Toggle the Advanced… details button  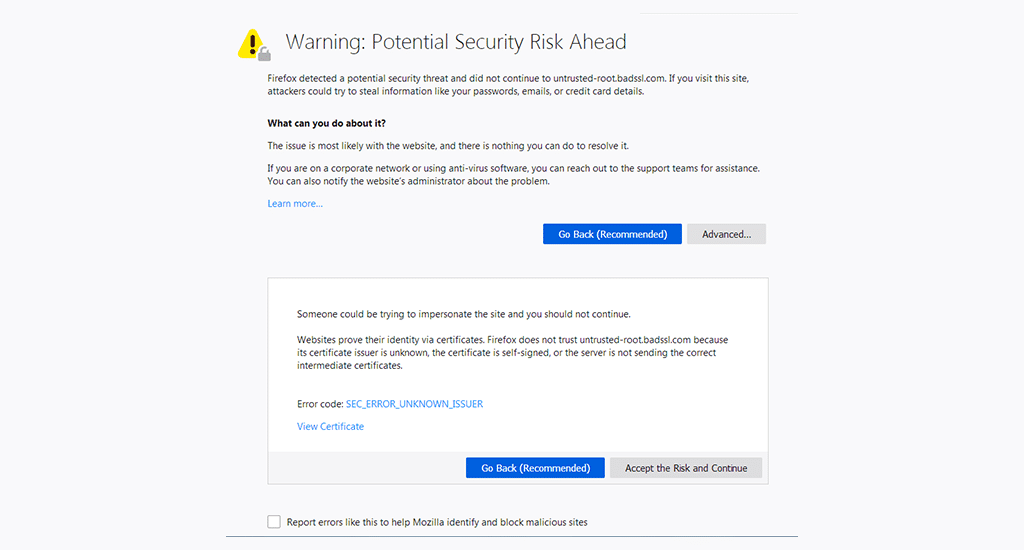coord(726,234)
